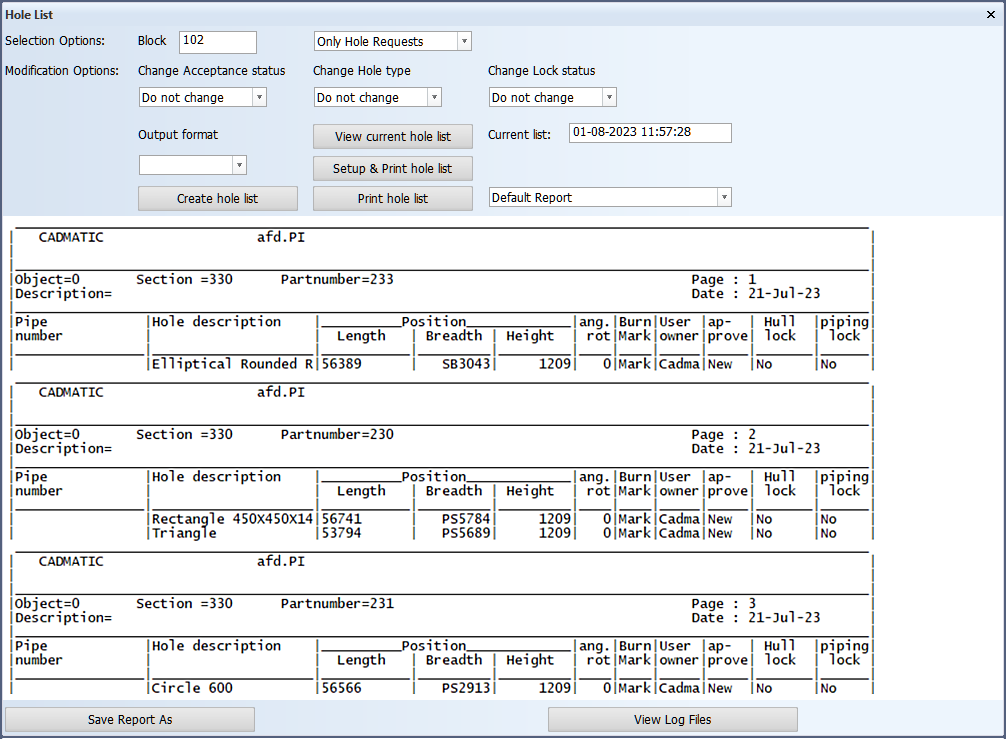
Task: Open the Change Lock status dropdown
Action: (553, 98)
